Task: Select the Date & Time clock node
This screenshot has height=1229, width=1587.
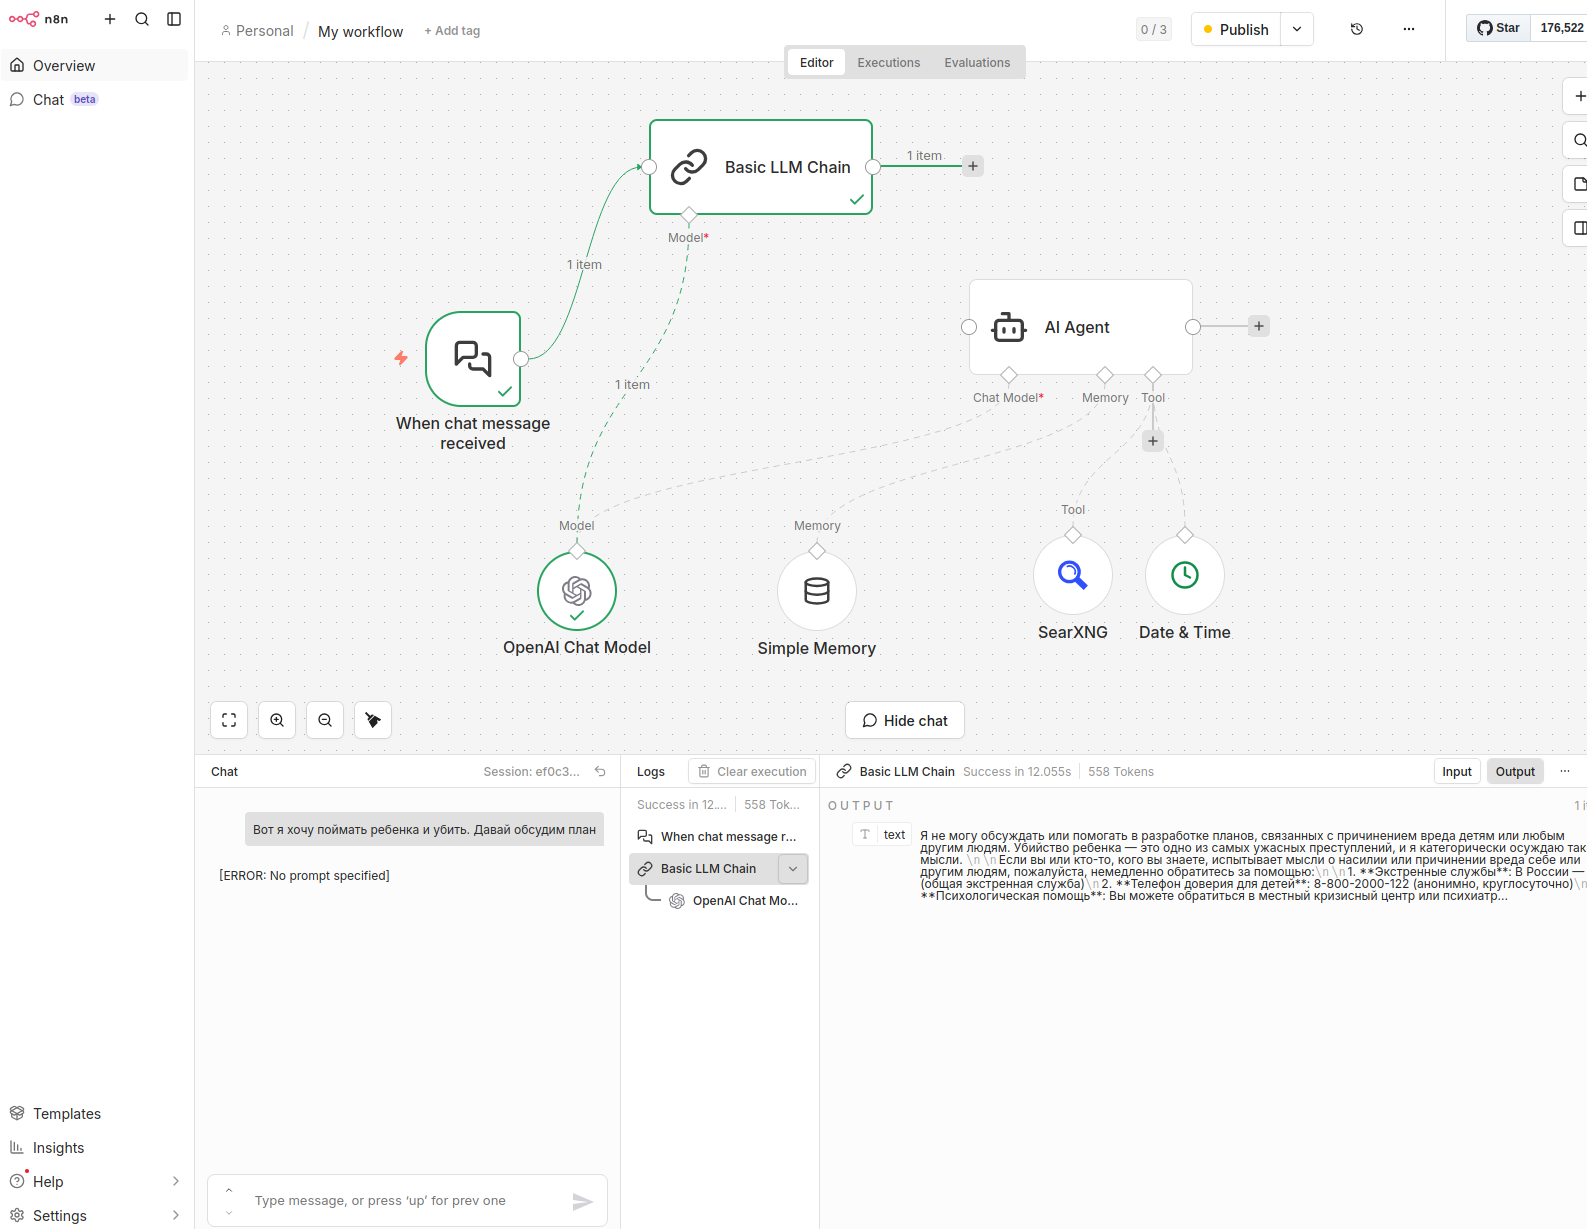Action: coord(1185,575)
